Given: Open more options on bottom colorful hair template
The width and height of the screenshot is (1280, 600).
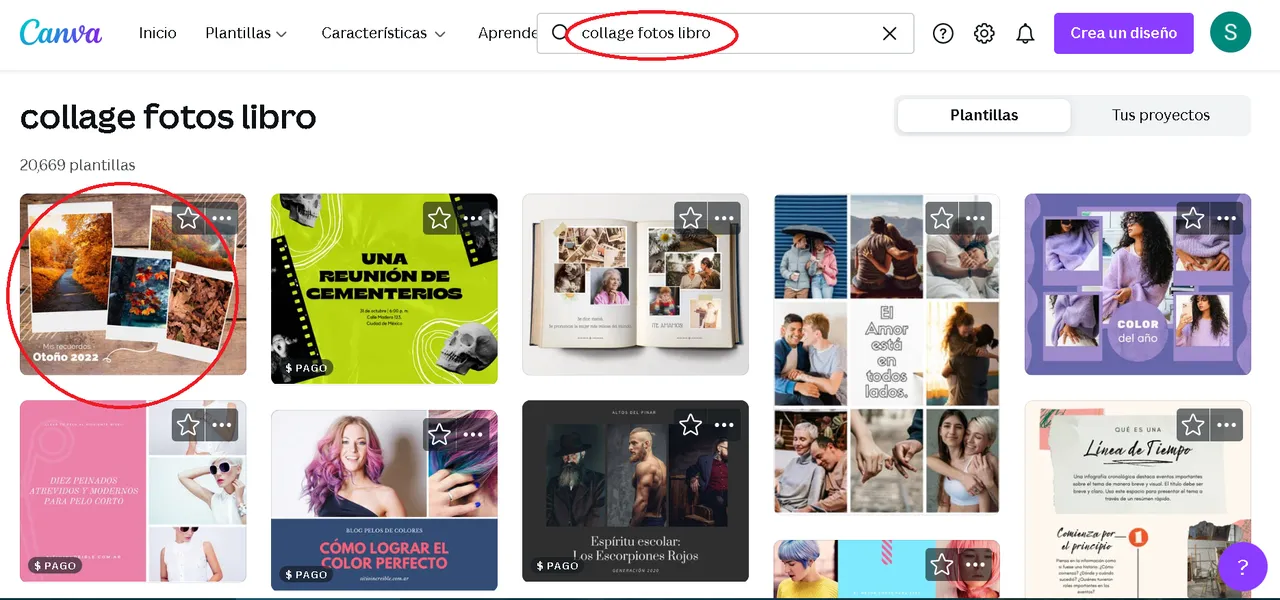Looking at the screenshot, I should point(975,565).
